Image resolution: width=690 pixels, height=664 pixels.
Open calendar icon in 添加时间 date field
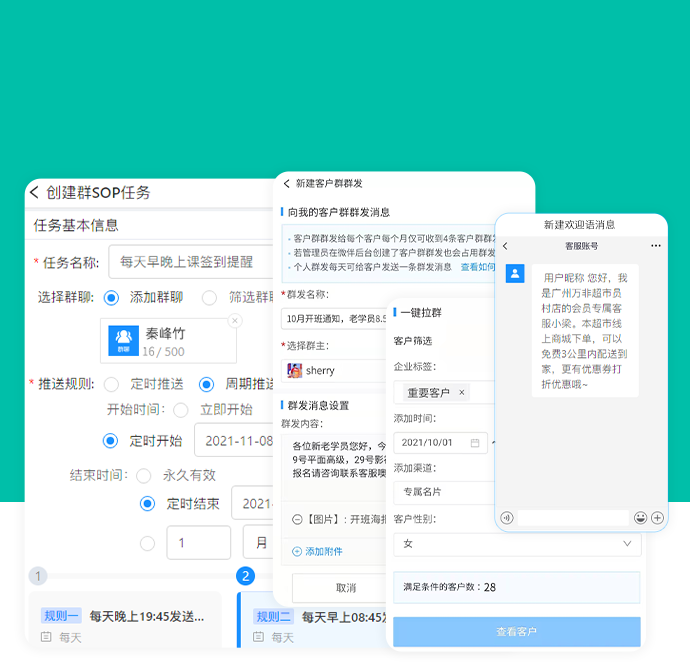[475, 443]
